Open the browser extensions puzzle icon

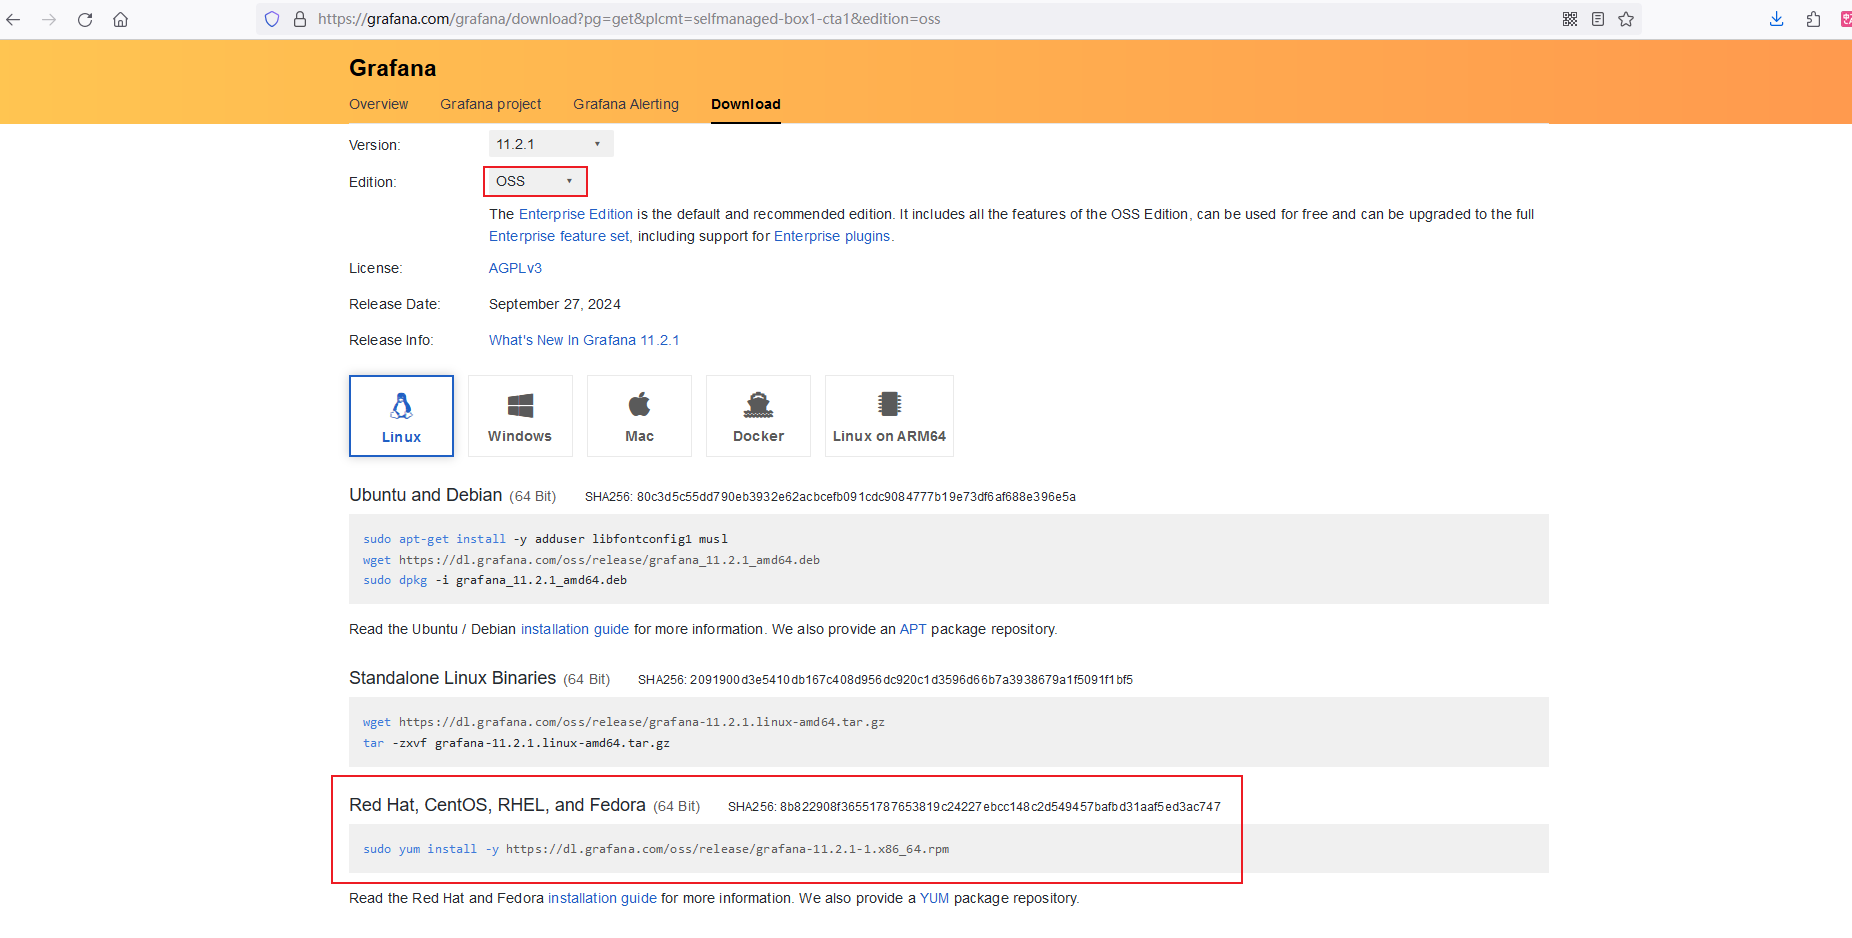point(1813,19)
